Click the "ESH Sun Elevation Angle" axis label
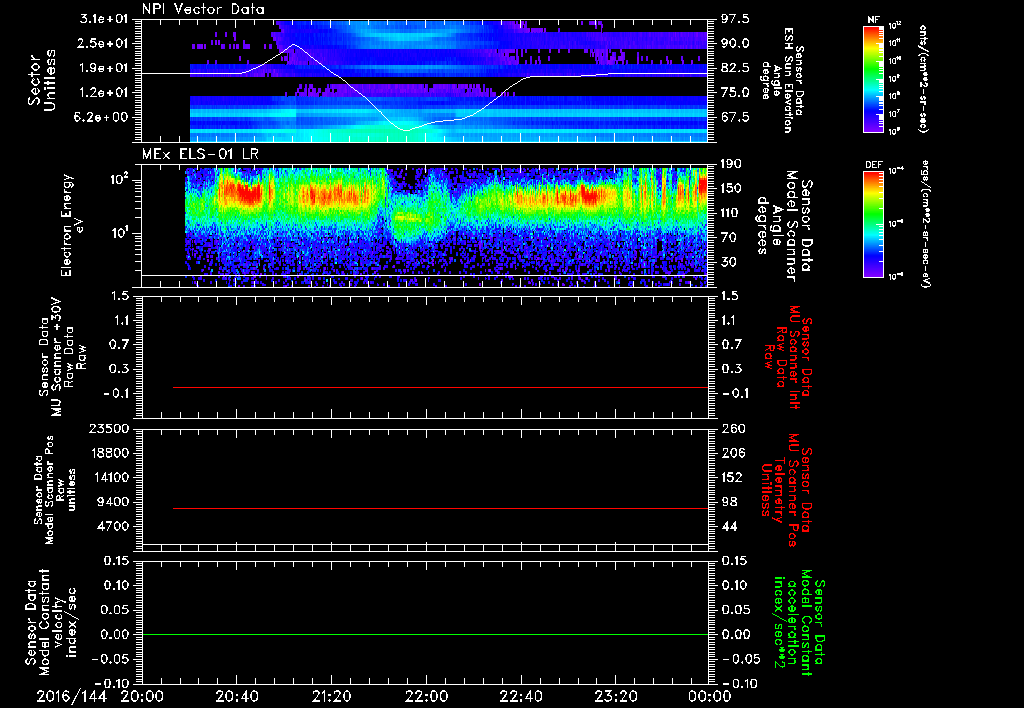Image resolution: width=1024 pixels, height=708 pixels. point(783,80)
